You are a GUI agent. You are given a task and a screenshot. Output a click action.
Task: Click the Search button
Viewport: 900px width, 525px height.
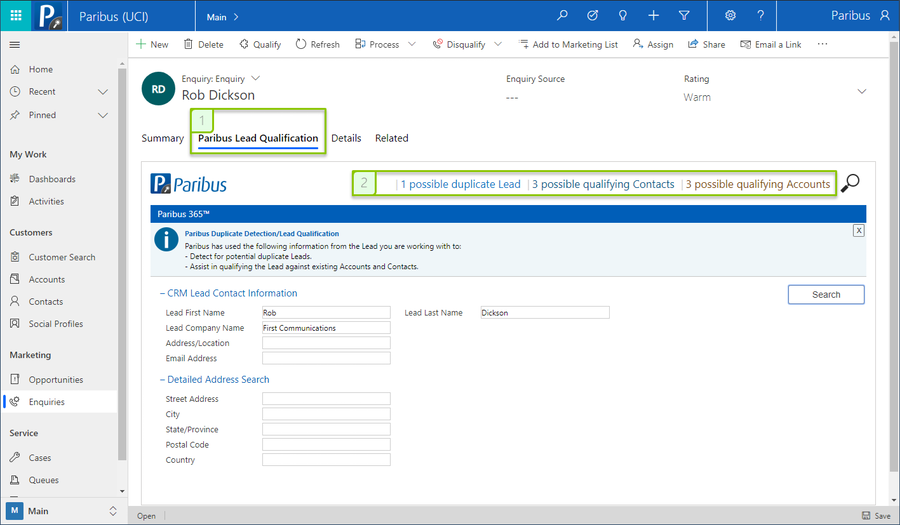click(826, 294)
